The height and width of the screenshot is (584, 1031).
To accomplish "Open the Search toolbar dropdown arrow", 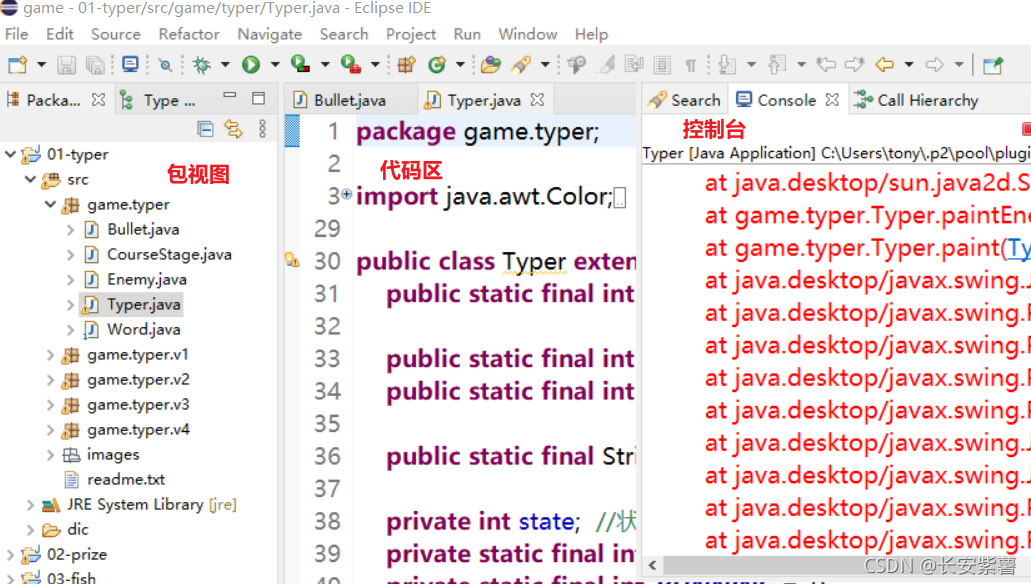I will pyautogui.click(x=545, y=64).
